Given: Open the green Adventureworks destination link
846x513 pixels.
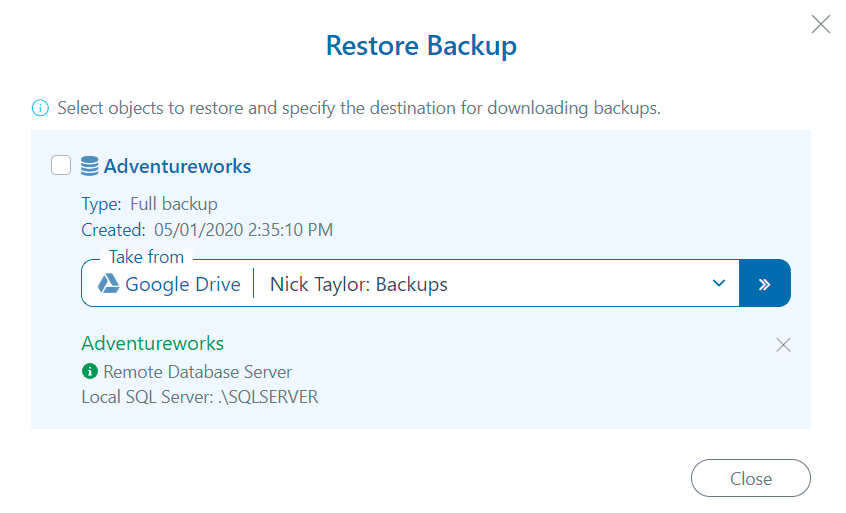Looking at the screenshot, I should click(x=152, y=344).
